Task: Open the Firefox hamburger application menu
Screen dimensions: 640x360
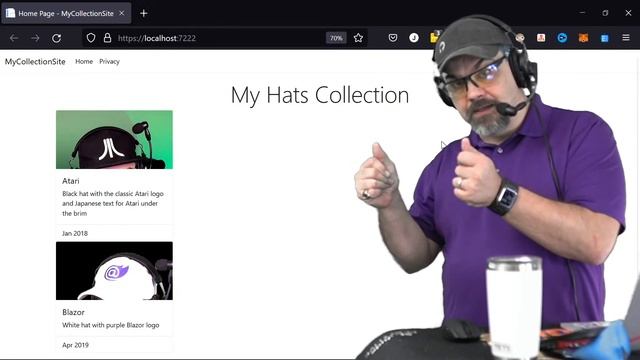Action: click(x=626, y=38)
